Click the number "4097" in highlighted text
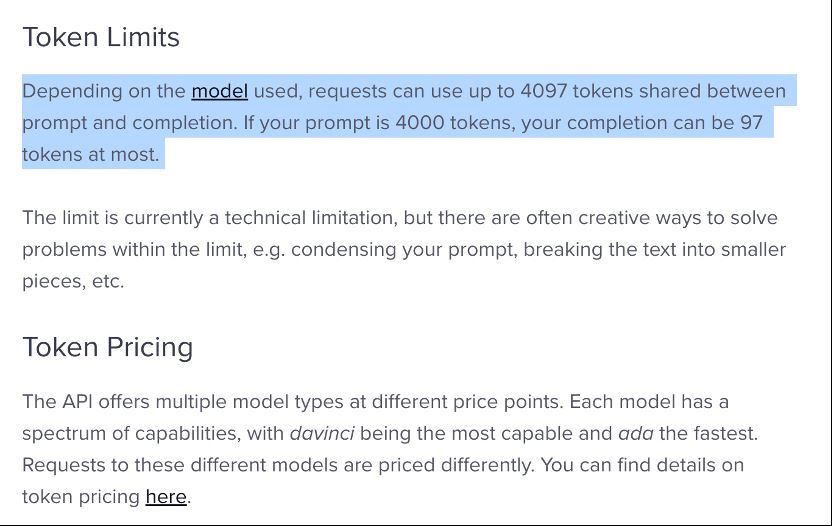Screen dimensions: 832x526 tap(544, 91)
